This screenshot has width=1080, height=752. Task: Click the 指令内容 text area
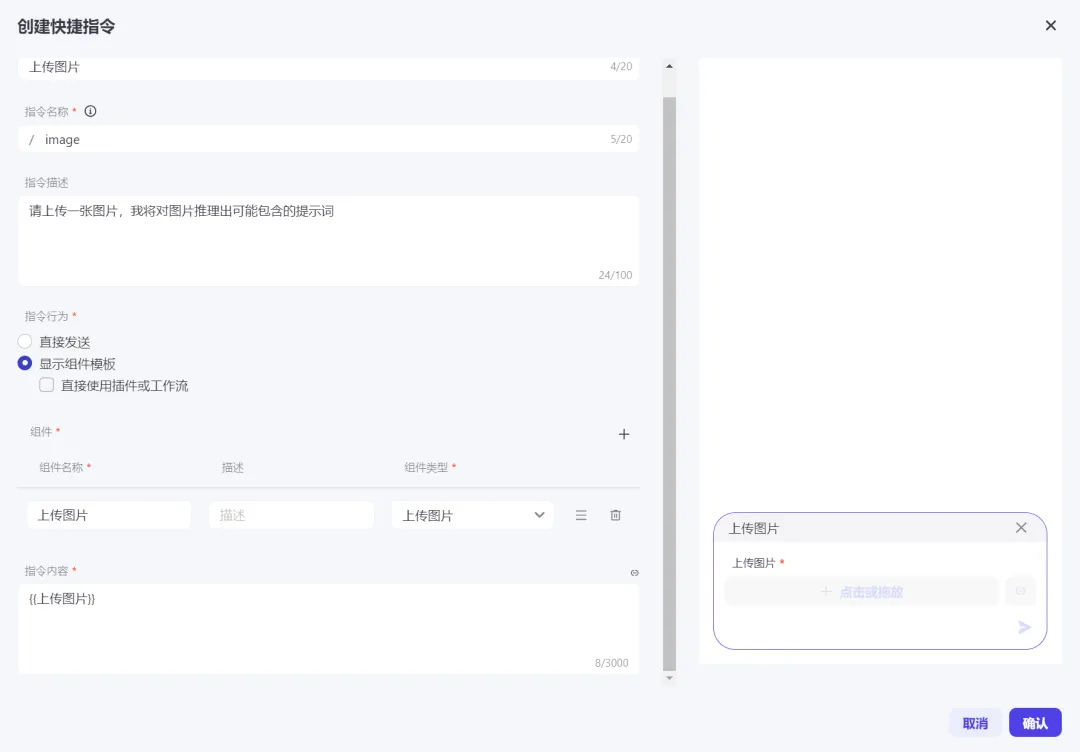(329, 629)
